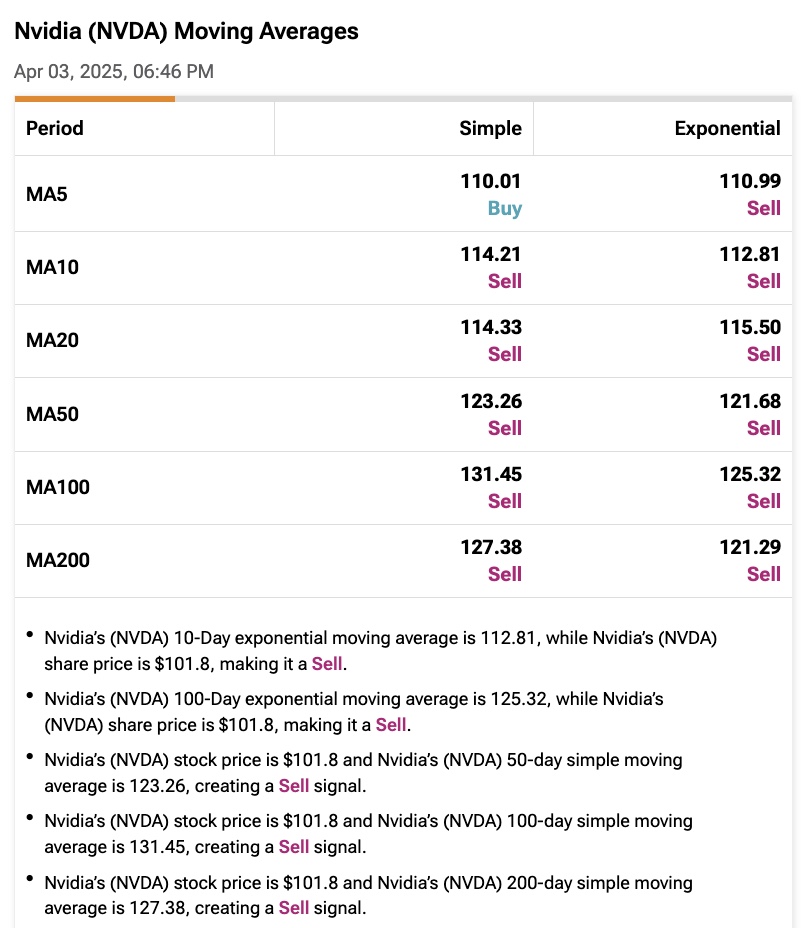
Task: Click the MA100 simple value 131.45
Action: (490, 474)
